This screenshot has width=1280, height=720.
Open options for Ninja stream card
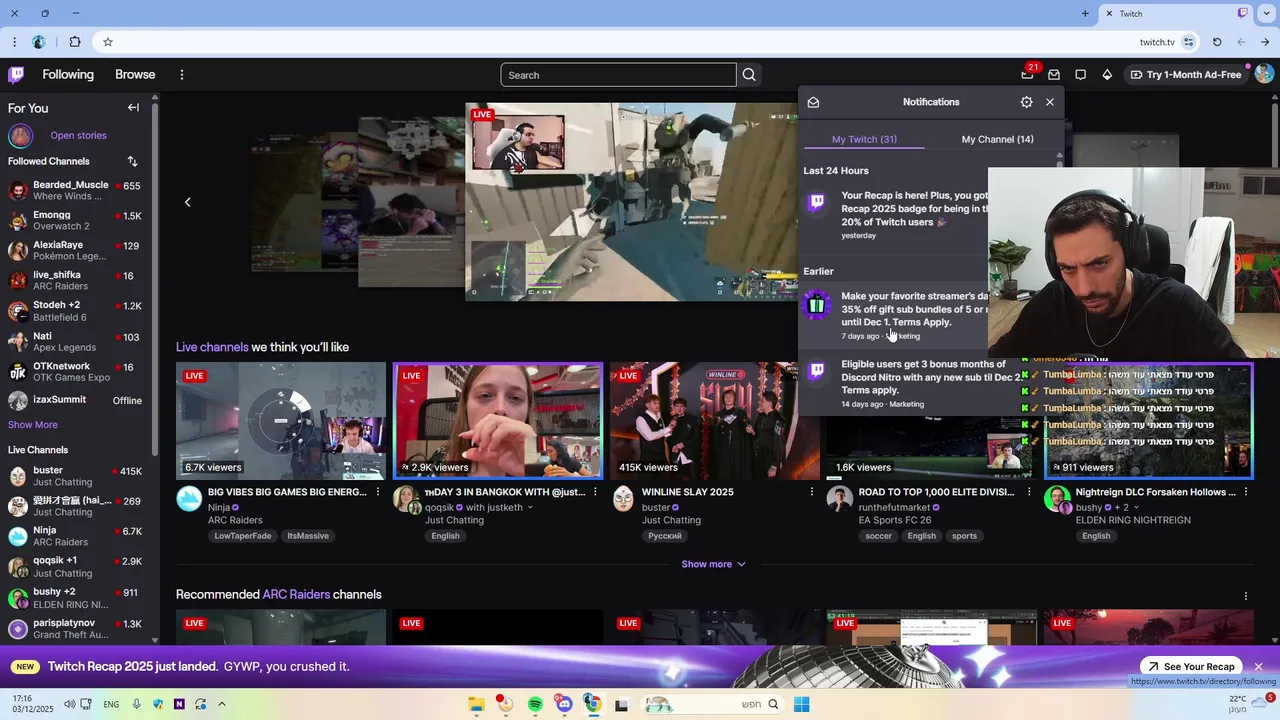(x=377, y=492)
